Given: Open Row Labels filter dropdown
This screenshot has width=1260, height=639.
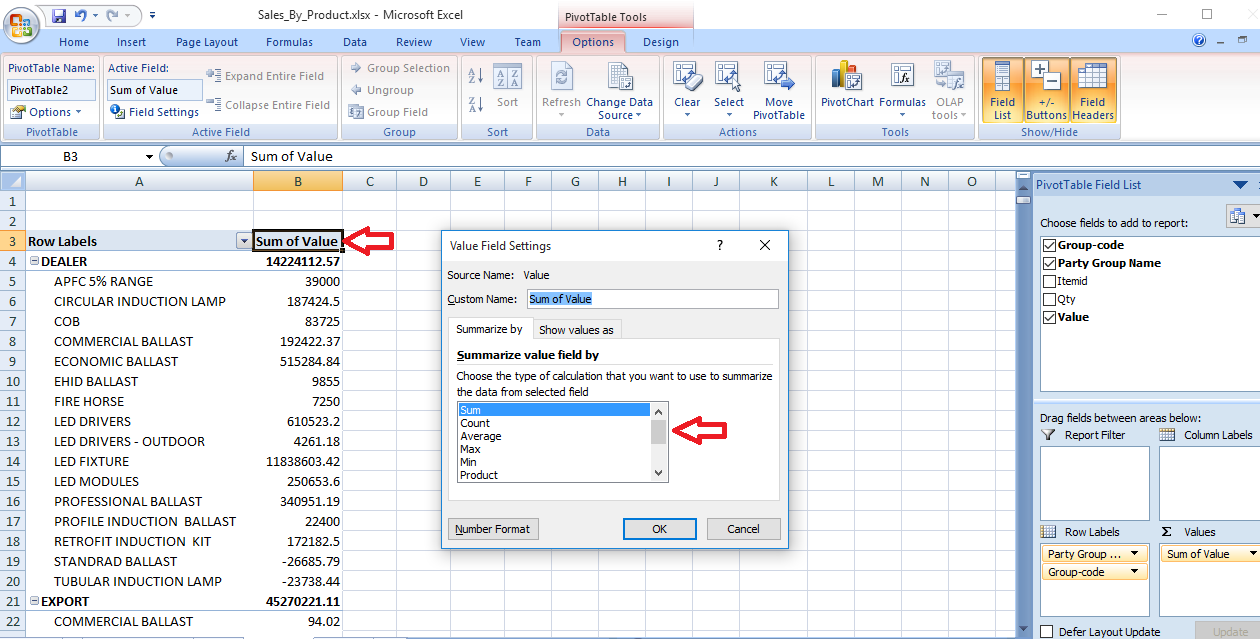Looking at the screenshot, I should [x=243, y=241].
